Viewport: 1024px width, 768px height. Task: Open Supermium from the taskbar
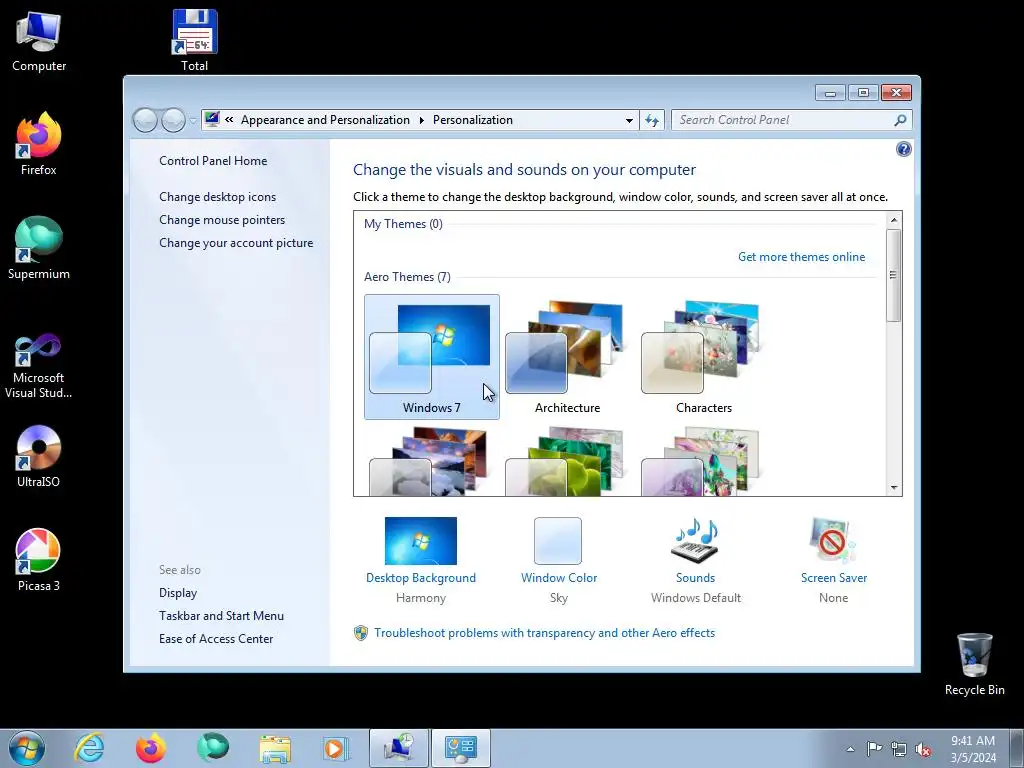coord(213,748)
